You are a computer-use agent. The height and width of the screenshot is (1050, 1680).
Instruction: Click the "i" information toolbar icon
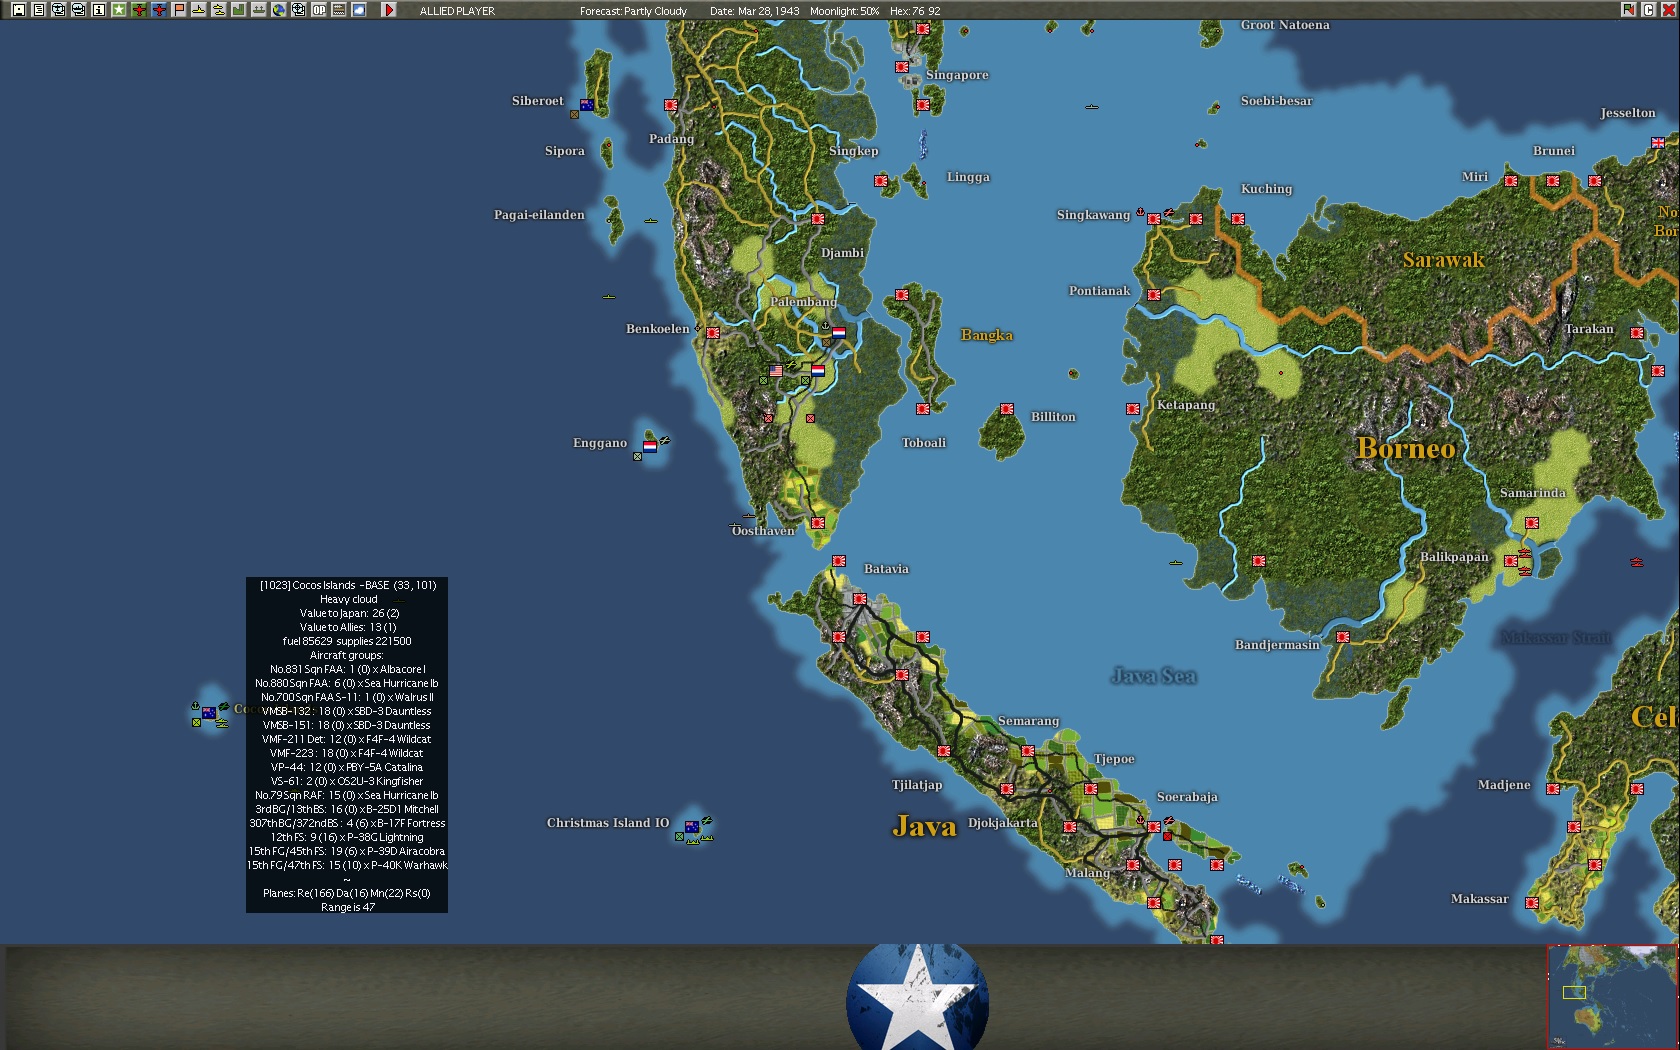click(x=98, y=10)
